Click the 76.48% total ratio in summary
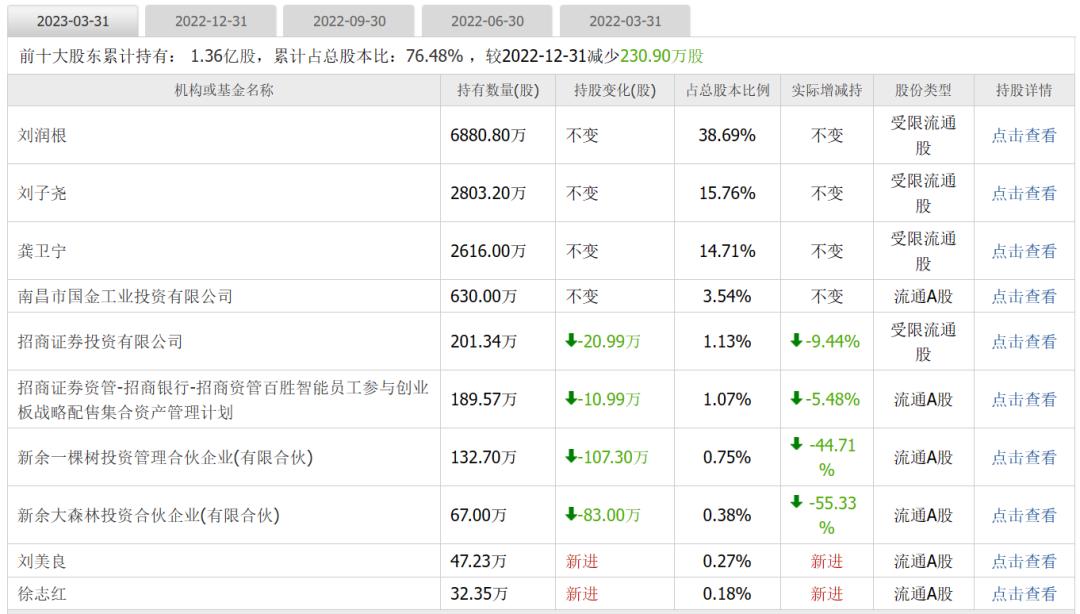This screenshot has height=614, width=1080. coord(434,57)
